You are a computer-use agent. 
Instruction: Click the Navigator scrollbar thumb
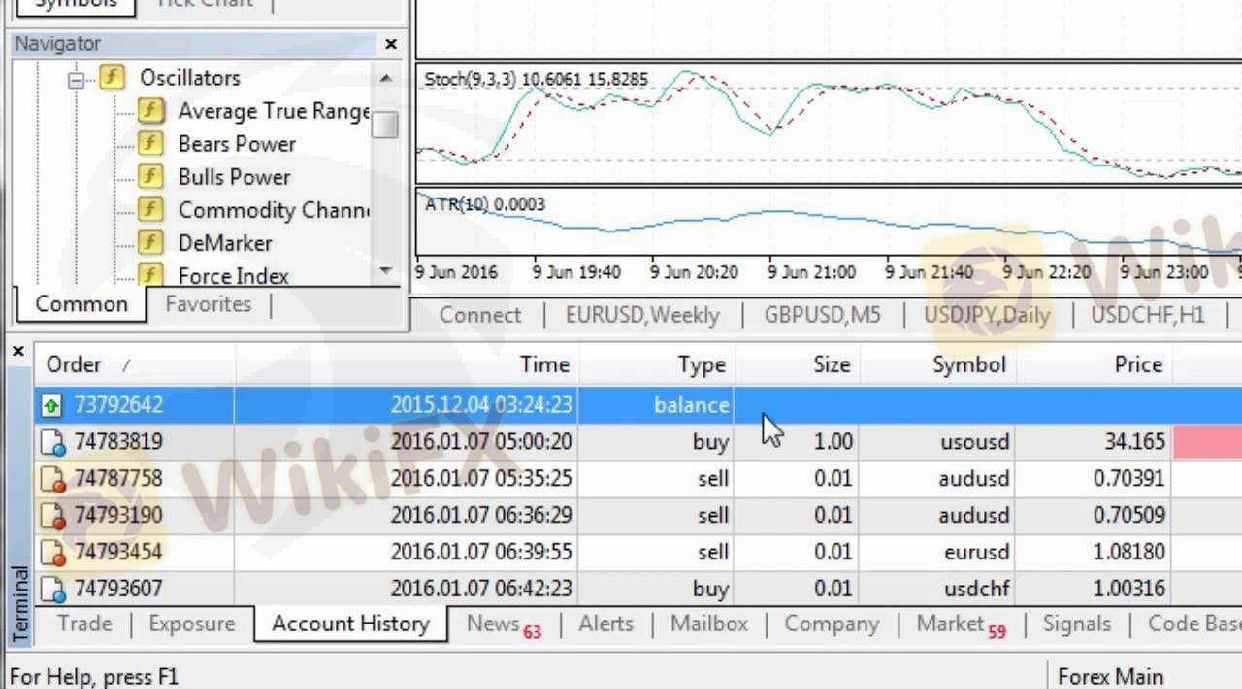click(x=386, y=124)
